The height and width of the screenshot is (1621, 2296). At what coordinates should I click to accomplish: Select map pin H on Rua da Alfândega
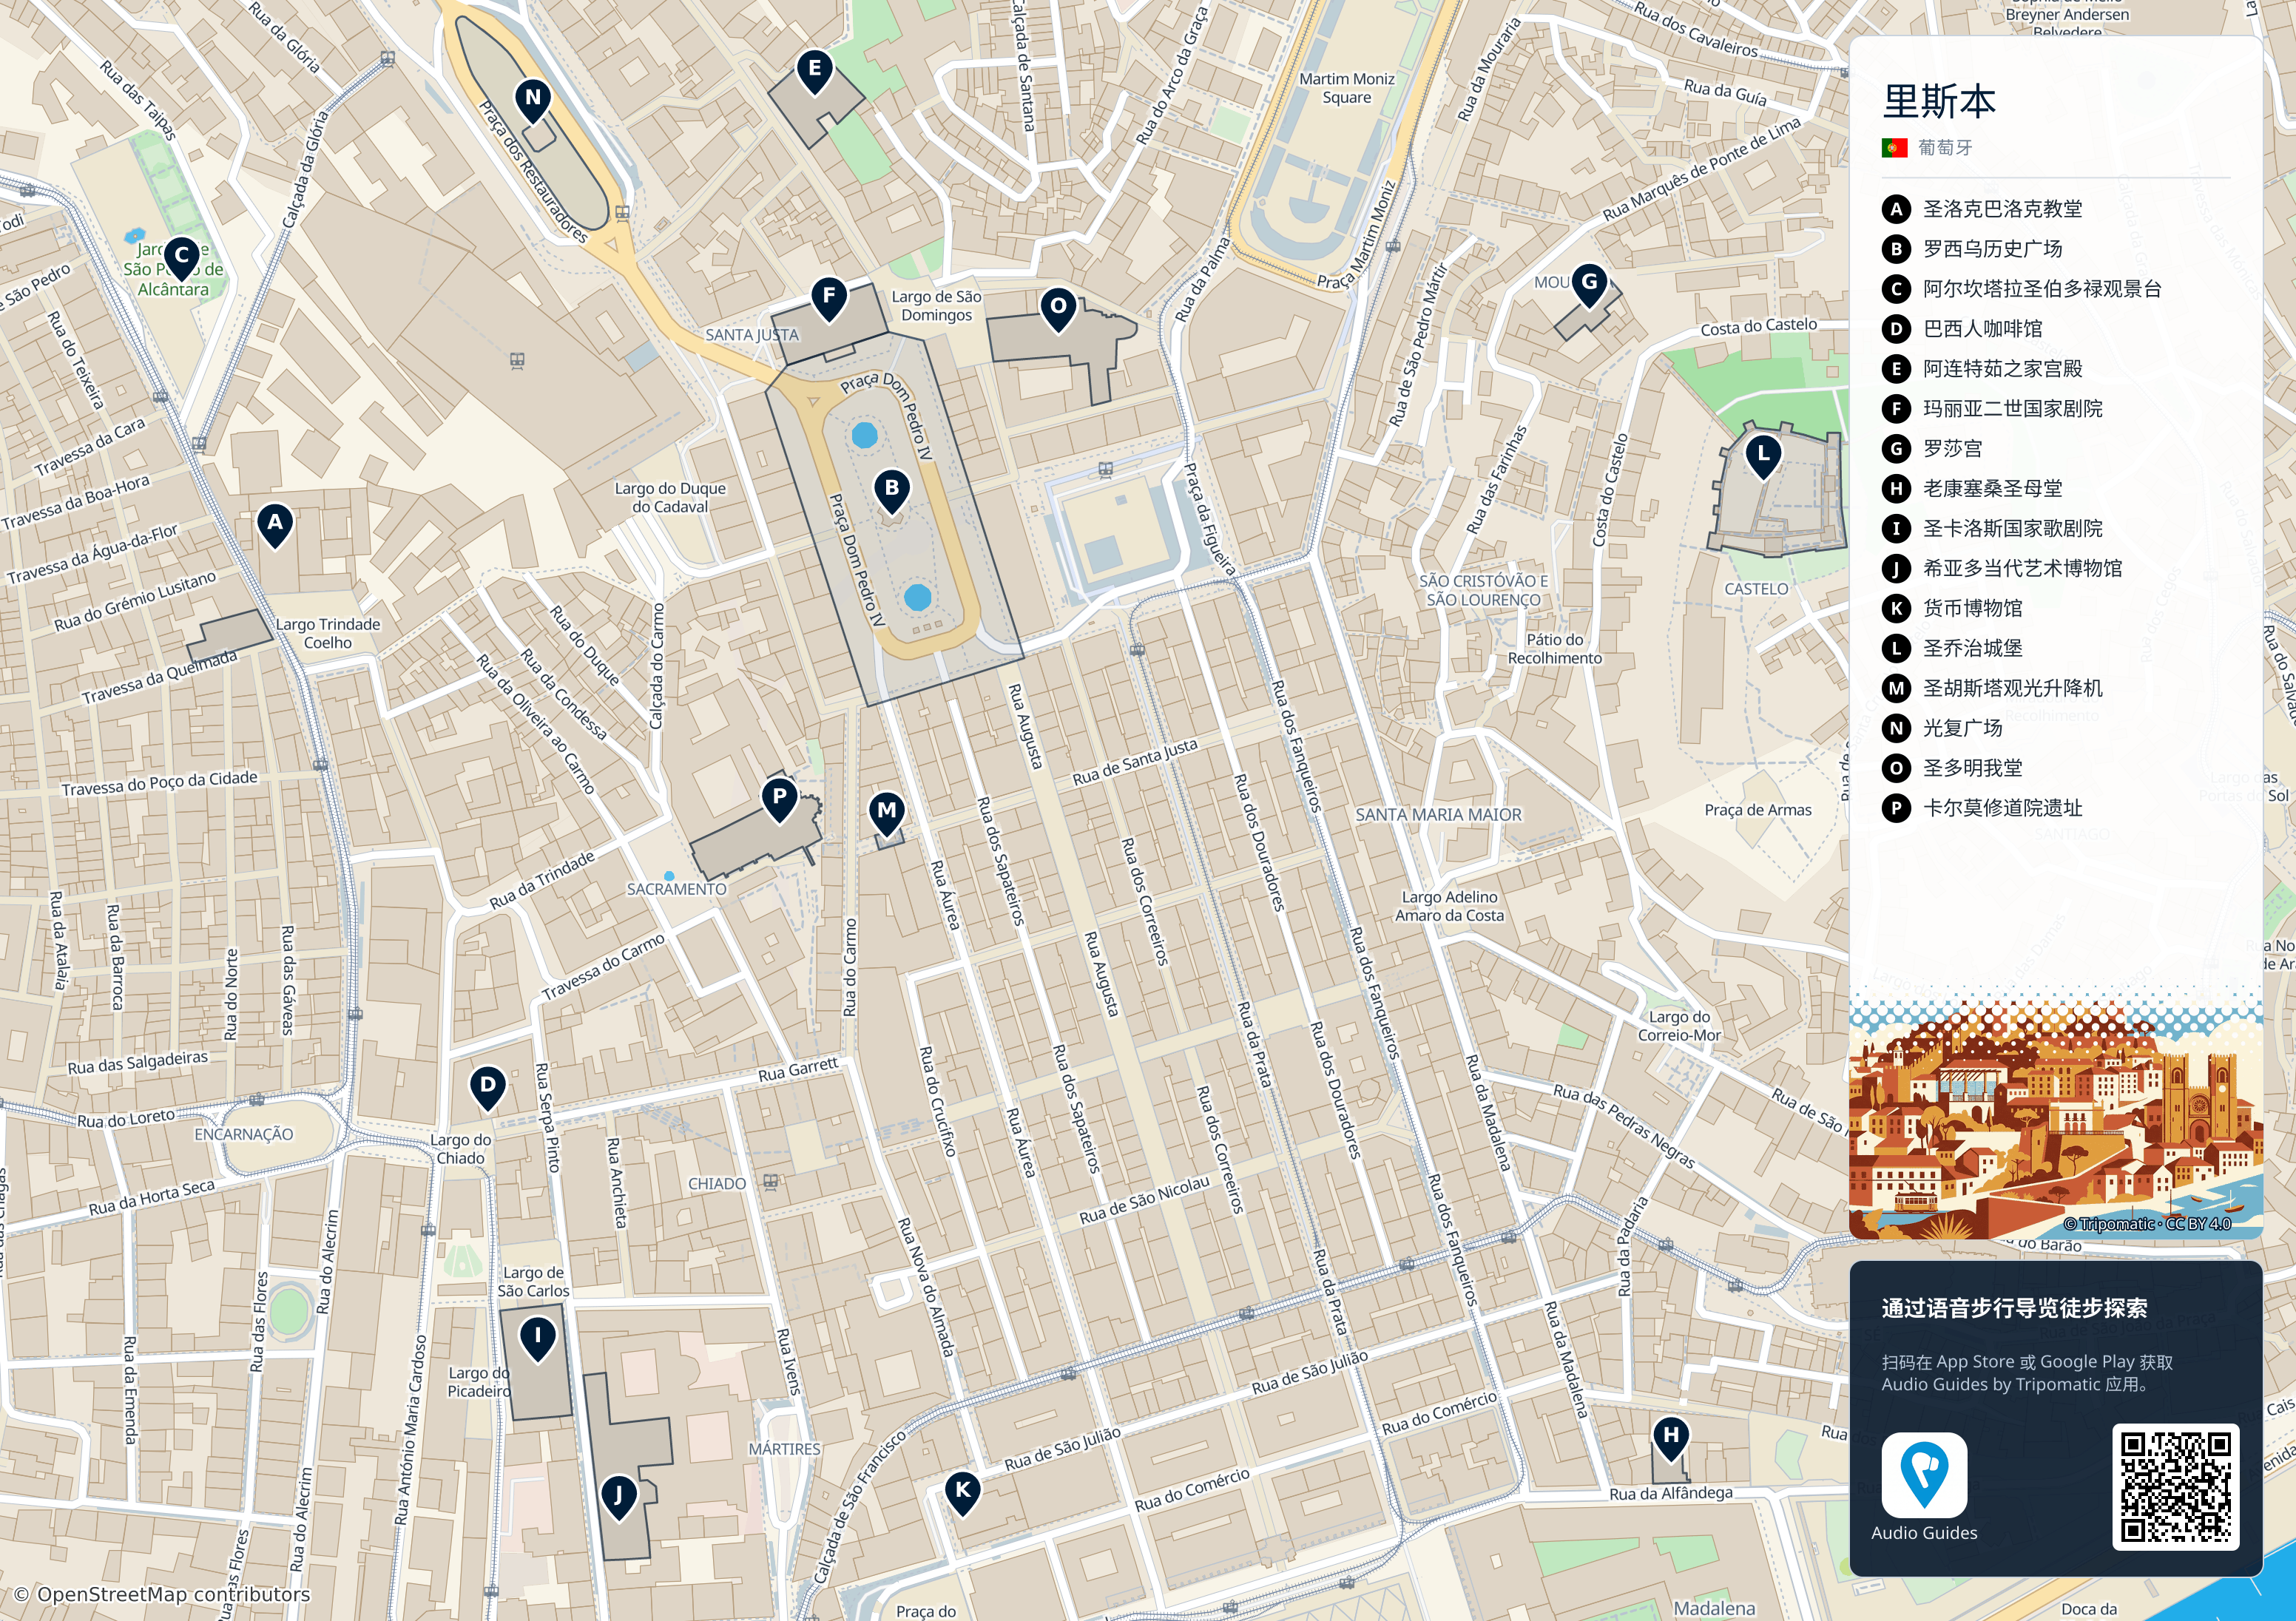pyautogui.click(x=1671, y=1438)
